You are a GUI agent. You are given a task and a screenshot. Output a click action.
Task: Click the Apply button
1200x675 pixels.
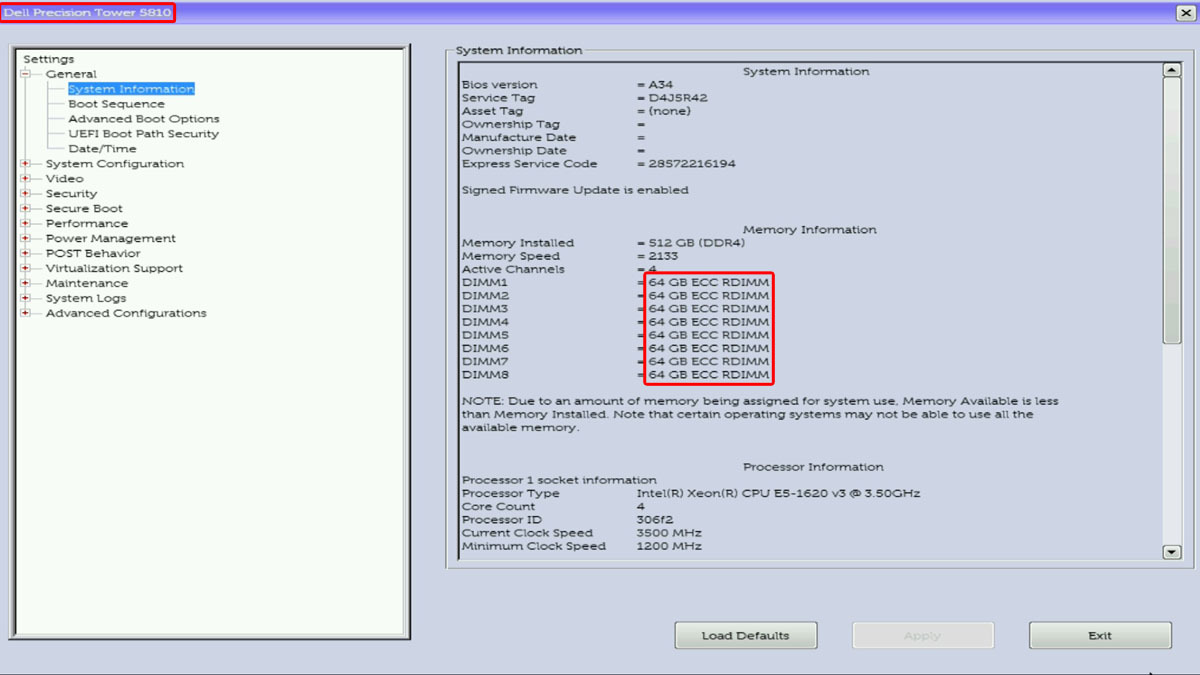coord(922,636)
